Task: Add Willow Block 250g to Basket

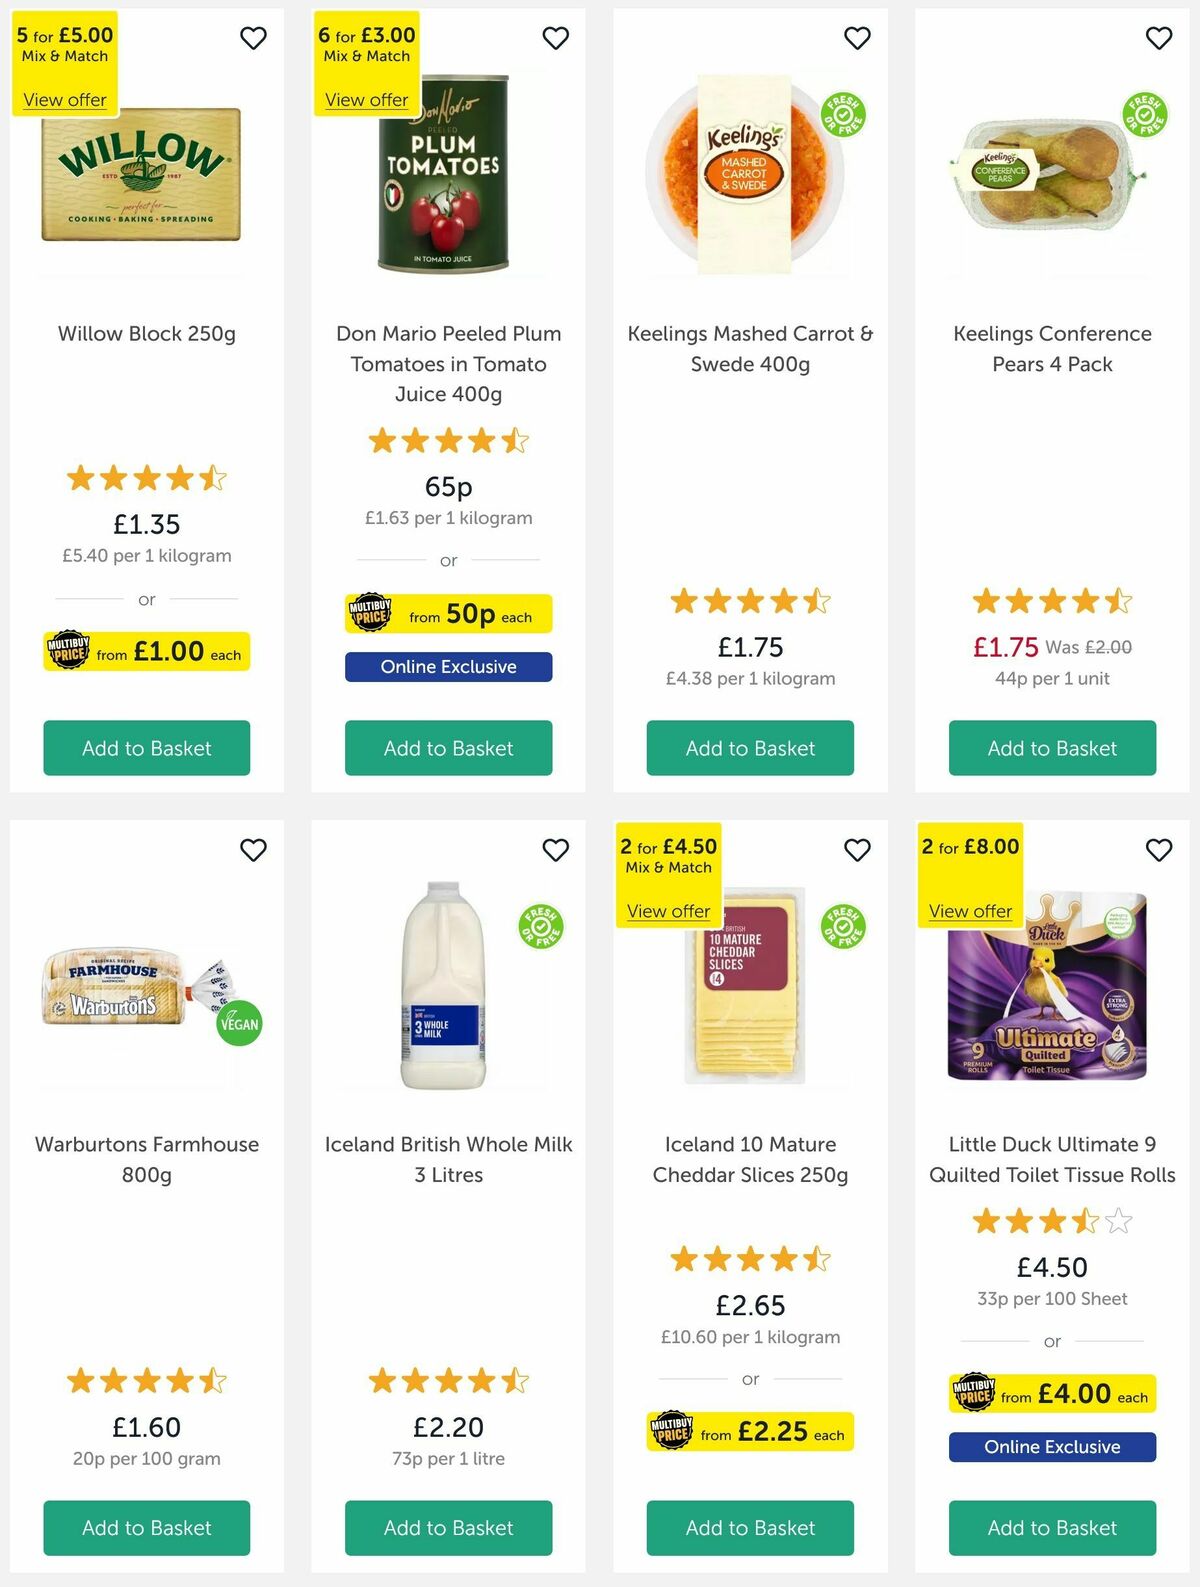Action: pos(146,747)
